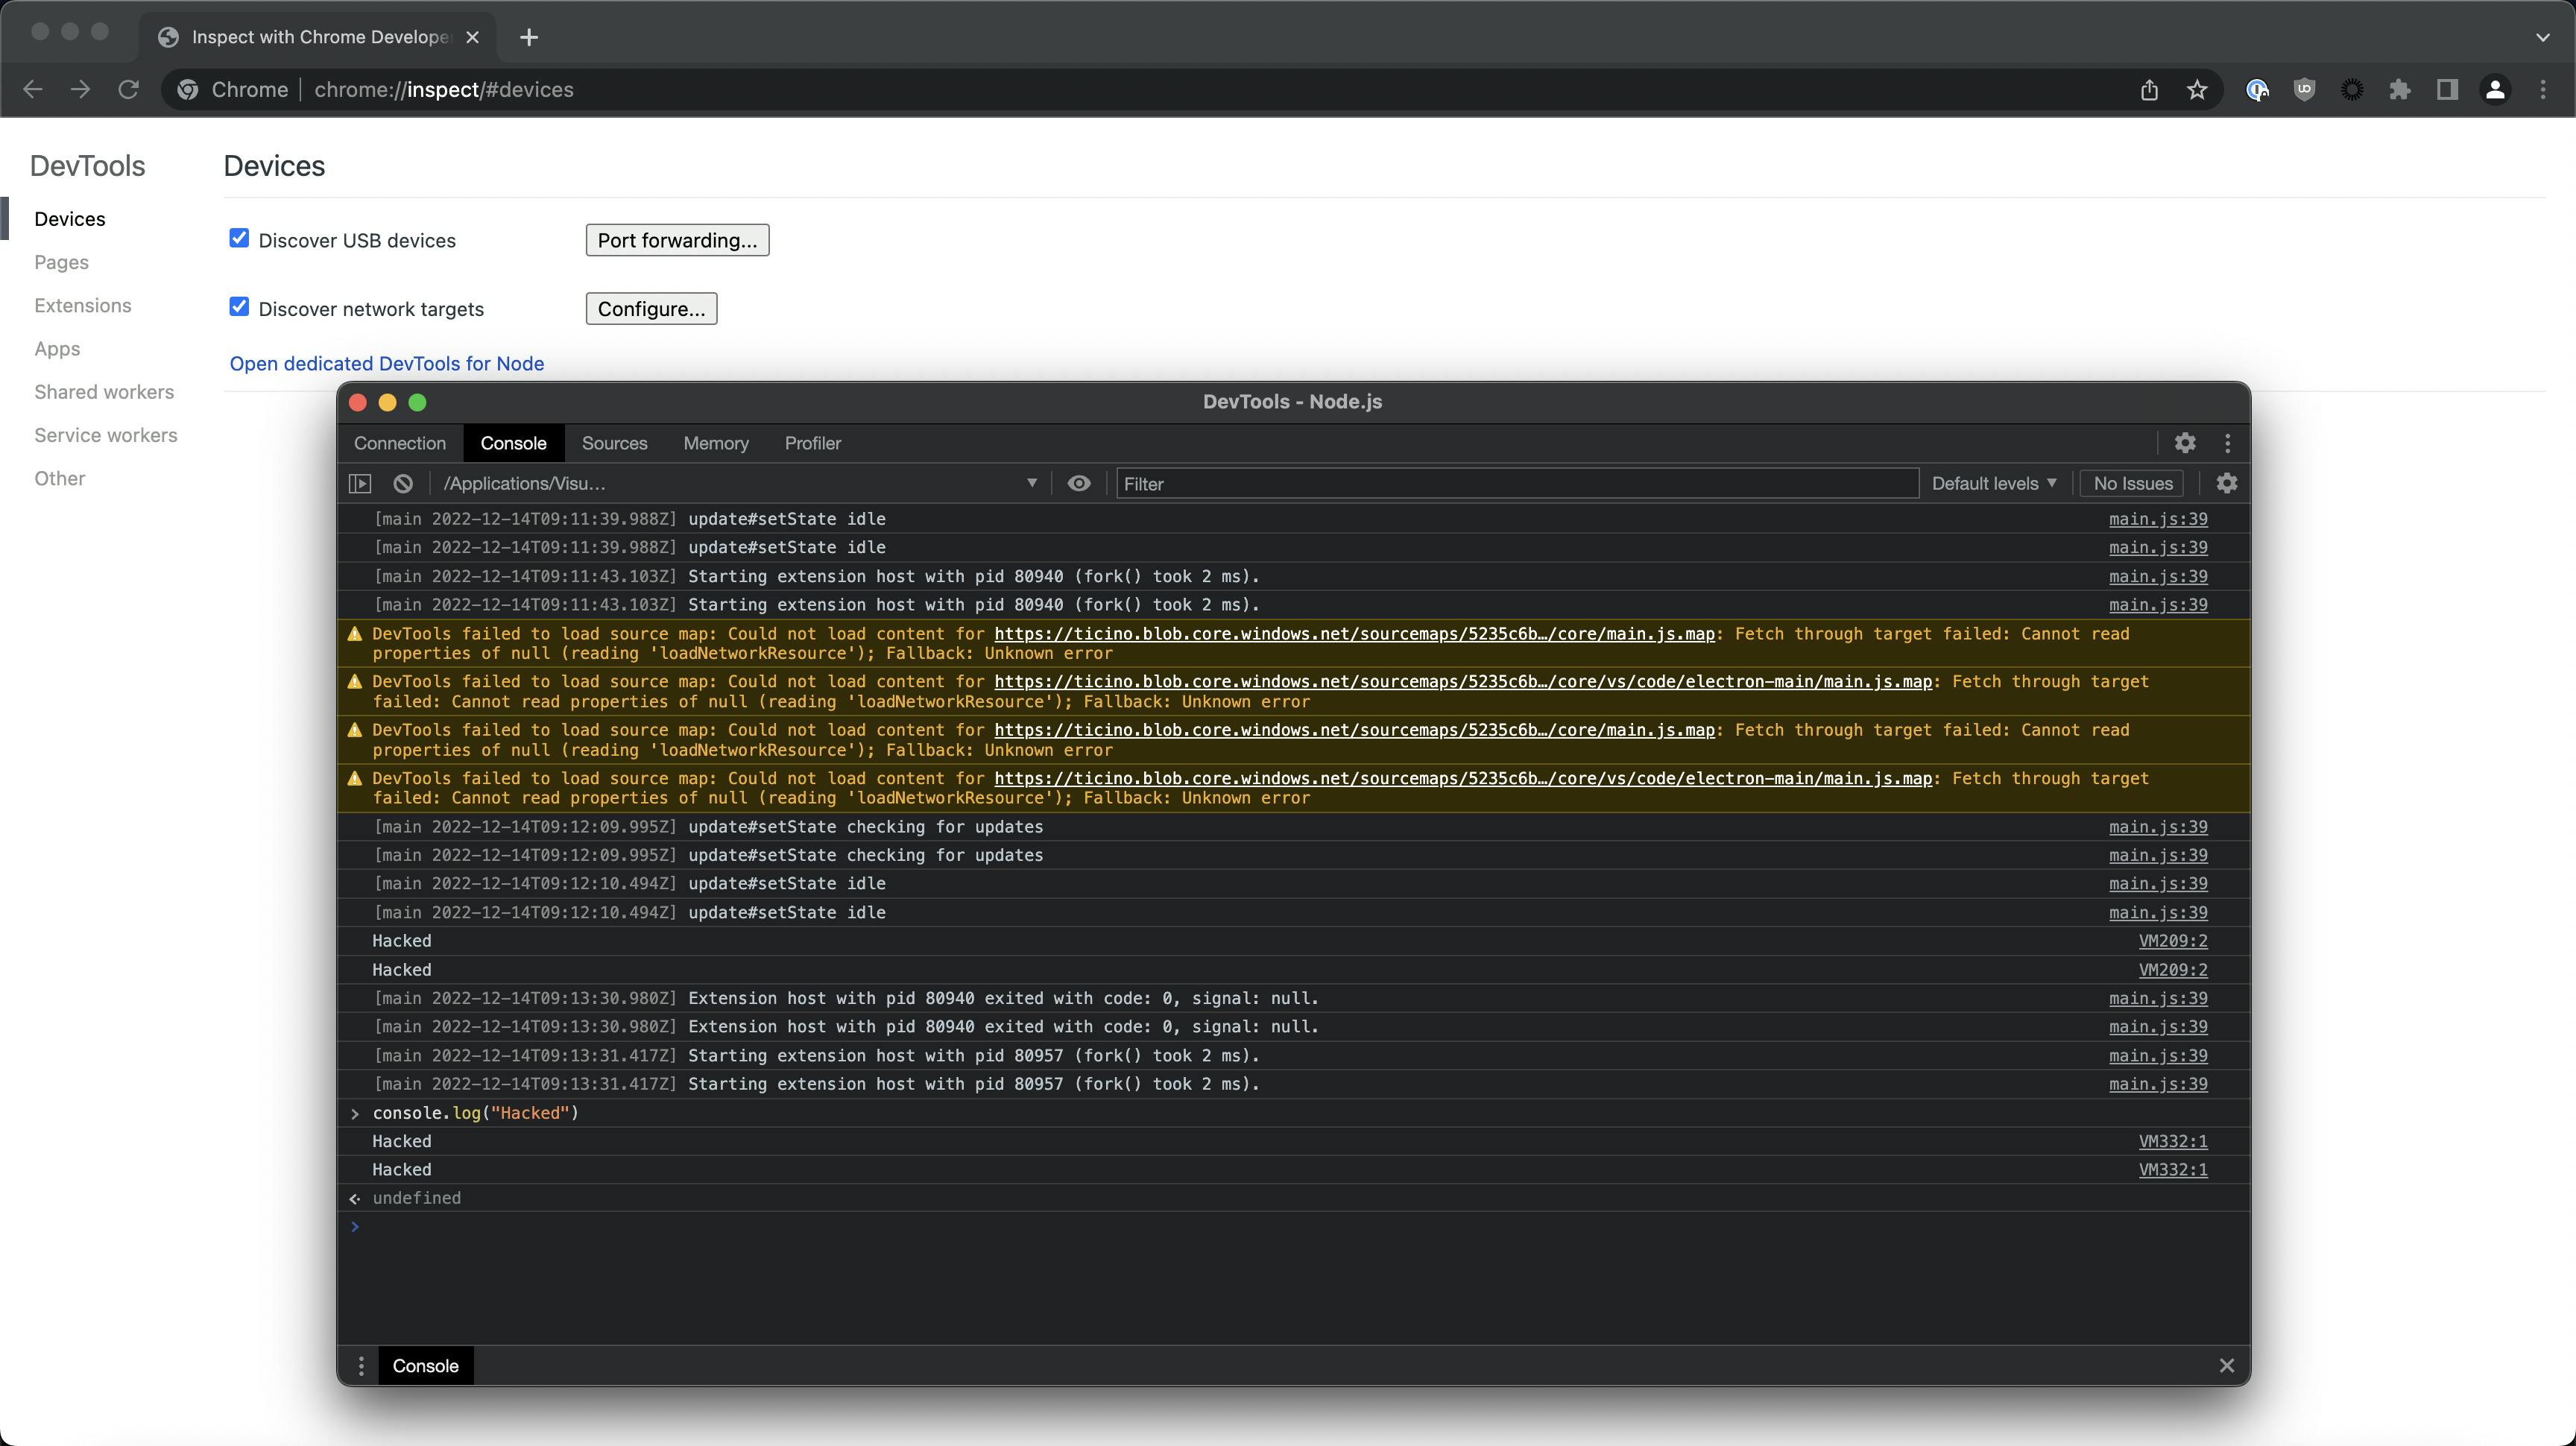The image size is (2576, 1446).
Task: Click the dark gear extension icon
Action: point(2353,90)
